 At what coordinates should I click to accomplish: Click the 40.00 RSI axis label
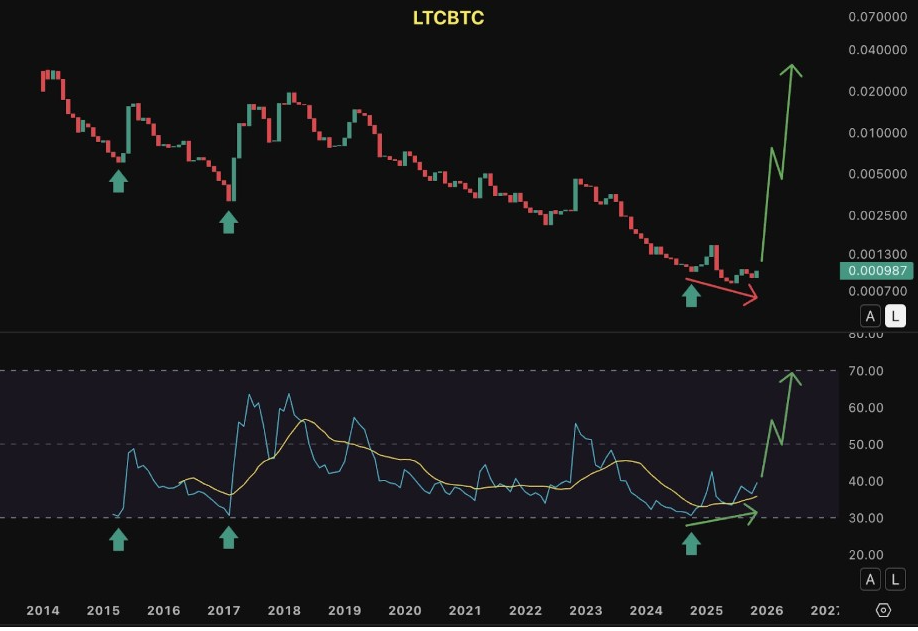(866, 481)
